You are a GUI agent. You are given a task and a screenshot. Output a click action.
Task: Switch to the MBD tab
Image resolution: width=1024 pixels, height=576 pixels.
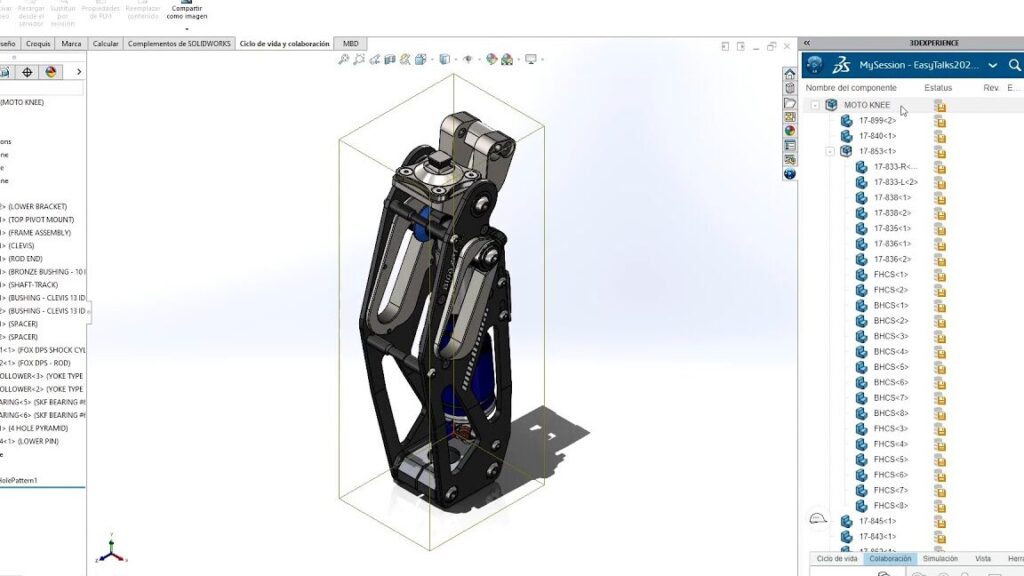351,44
